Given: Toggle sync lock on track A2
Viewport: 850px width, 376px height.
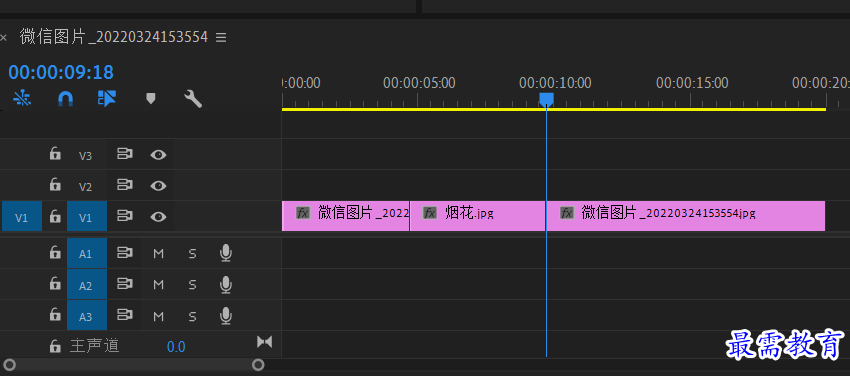Looking at the screenshot, I should pos(125,283).
